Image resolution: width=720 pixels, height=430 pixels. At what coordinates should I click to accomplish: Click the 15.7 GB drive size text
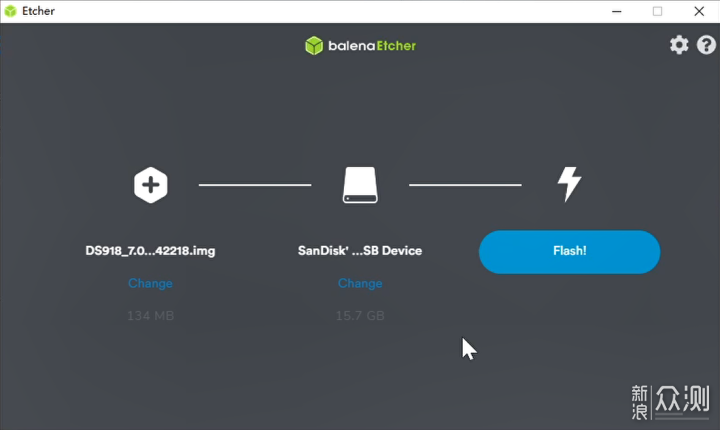360,316
